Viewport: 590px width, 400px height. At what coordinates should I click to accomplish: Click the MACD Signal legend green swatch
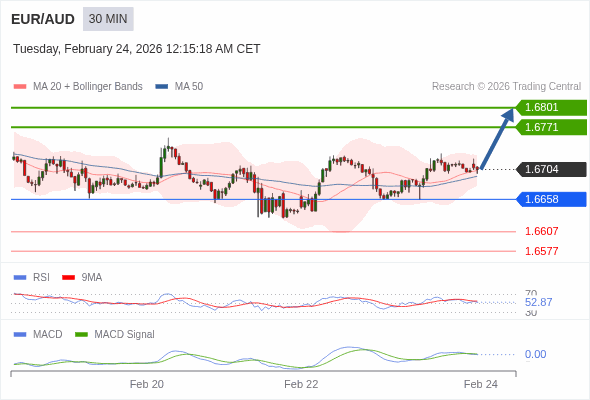(x=81, y=335)
